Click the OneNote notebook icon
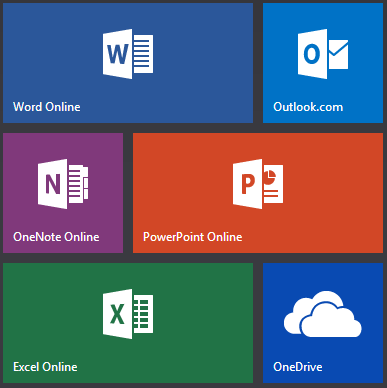The width and height of the screenshot is (387, 388). [x=63, y=184]
